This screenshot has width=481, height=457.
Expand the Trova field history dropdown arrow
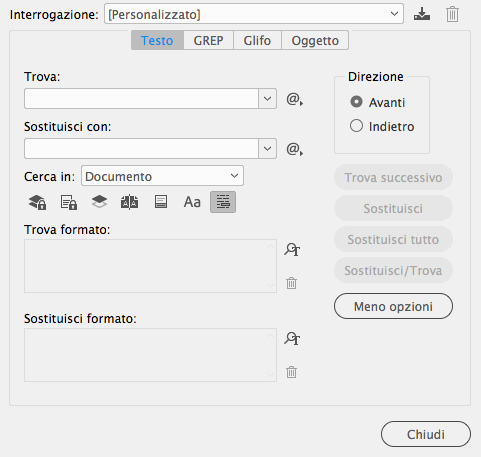pos(267,99)
